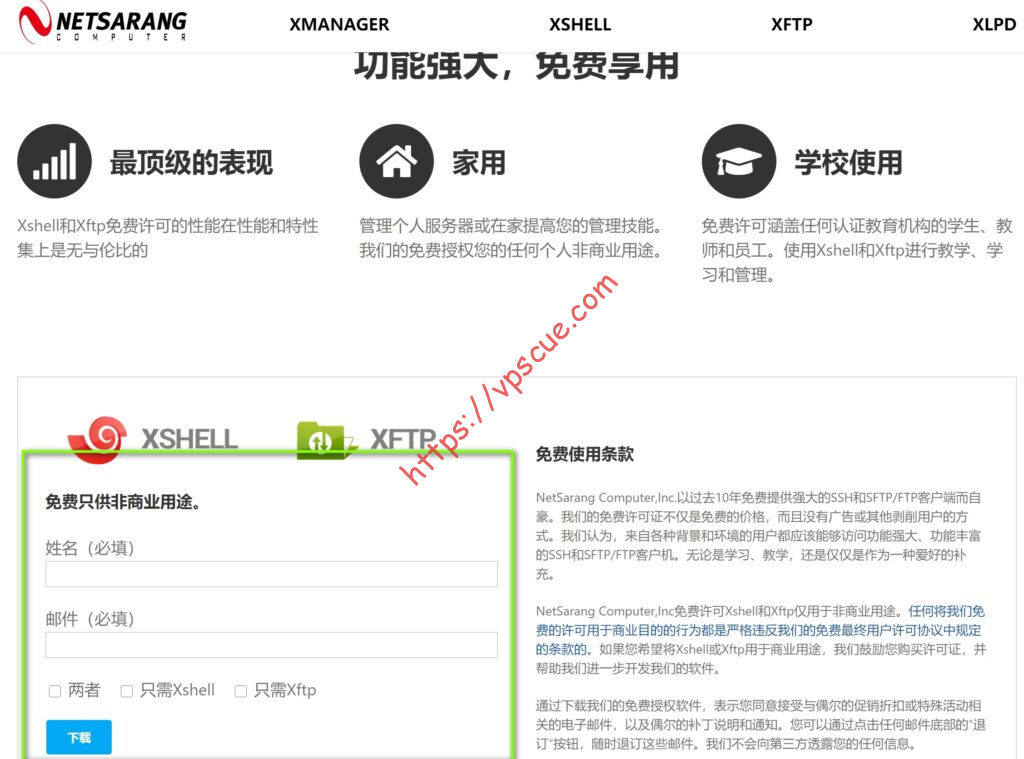Click the house home-use icon

click(396, 161)
